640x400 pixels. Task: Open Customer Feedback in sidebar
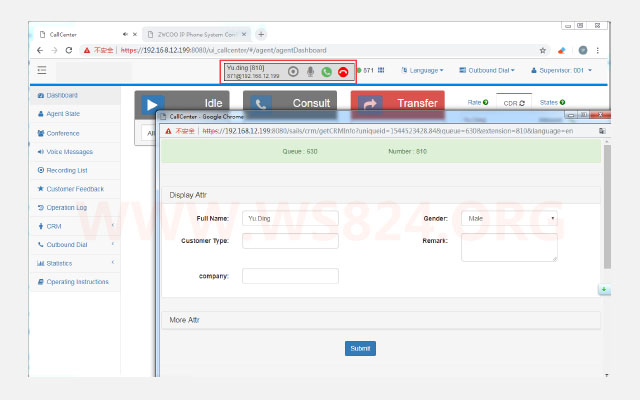point(75,189)
